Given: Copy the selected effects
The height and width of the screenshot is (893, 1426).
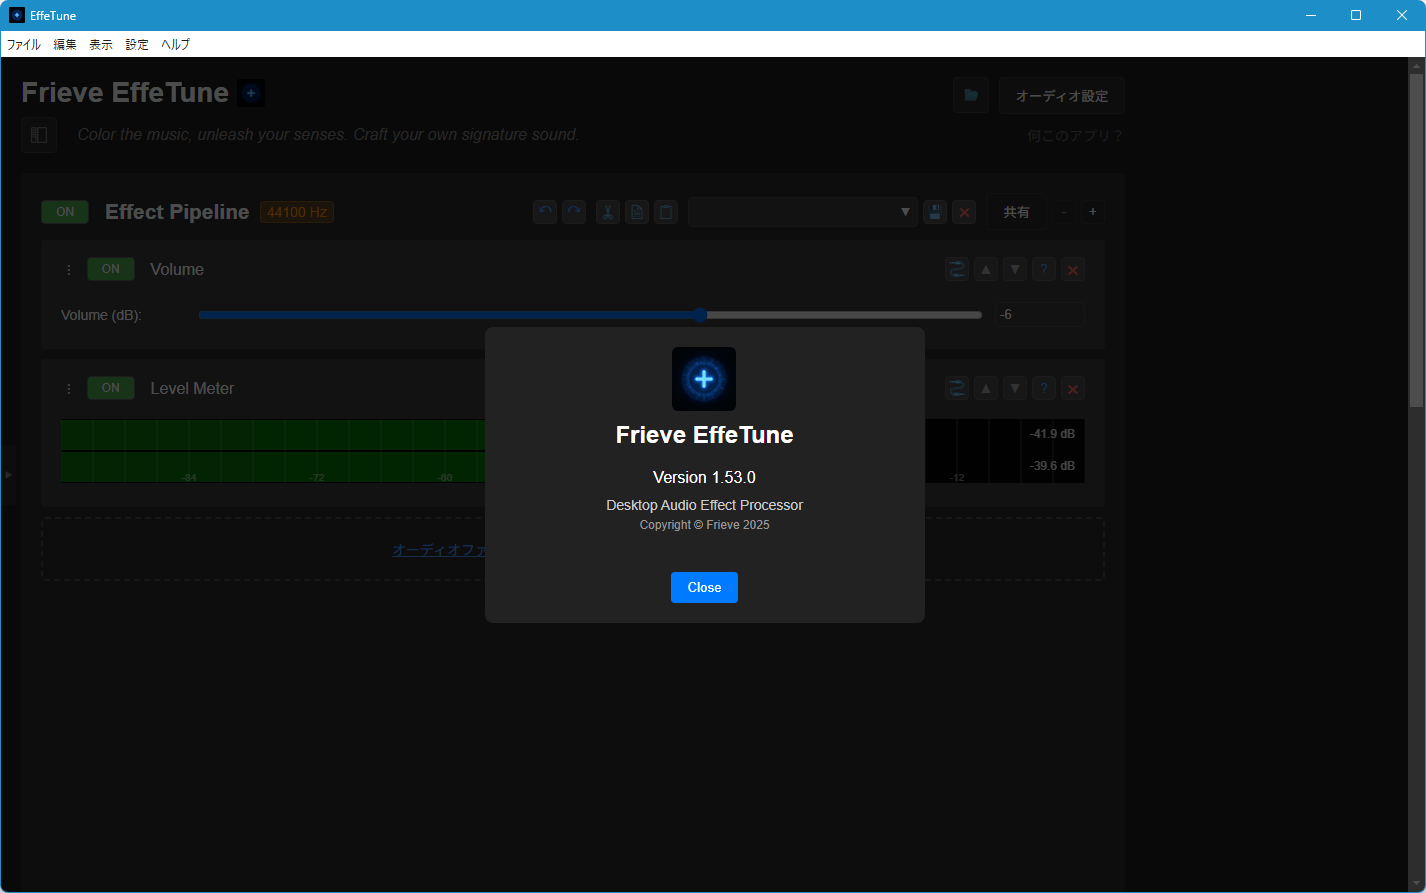Looking at the screenshot, I should (x=637, y=212).
